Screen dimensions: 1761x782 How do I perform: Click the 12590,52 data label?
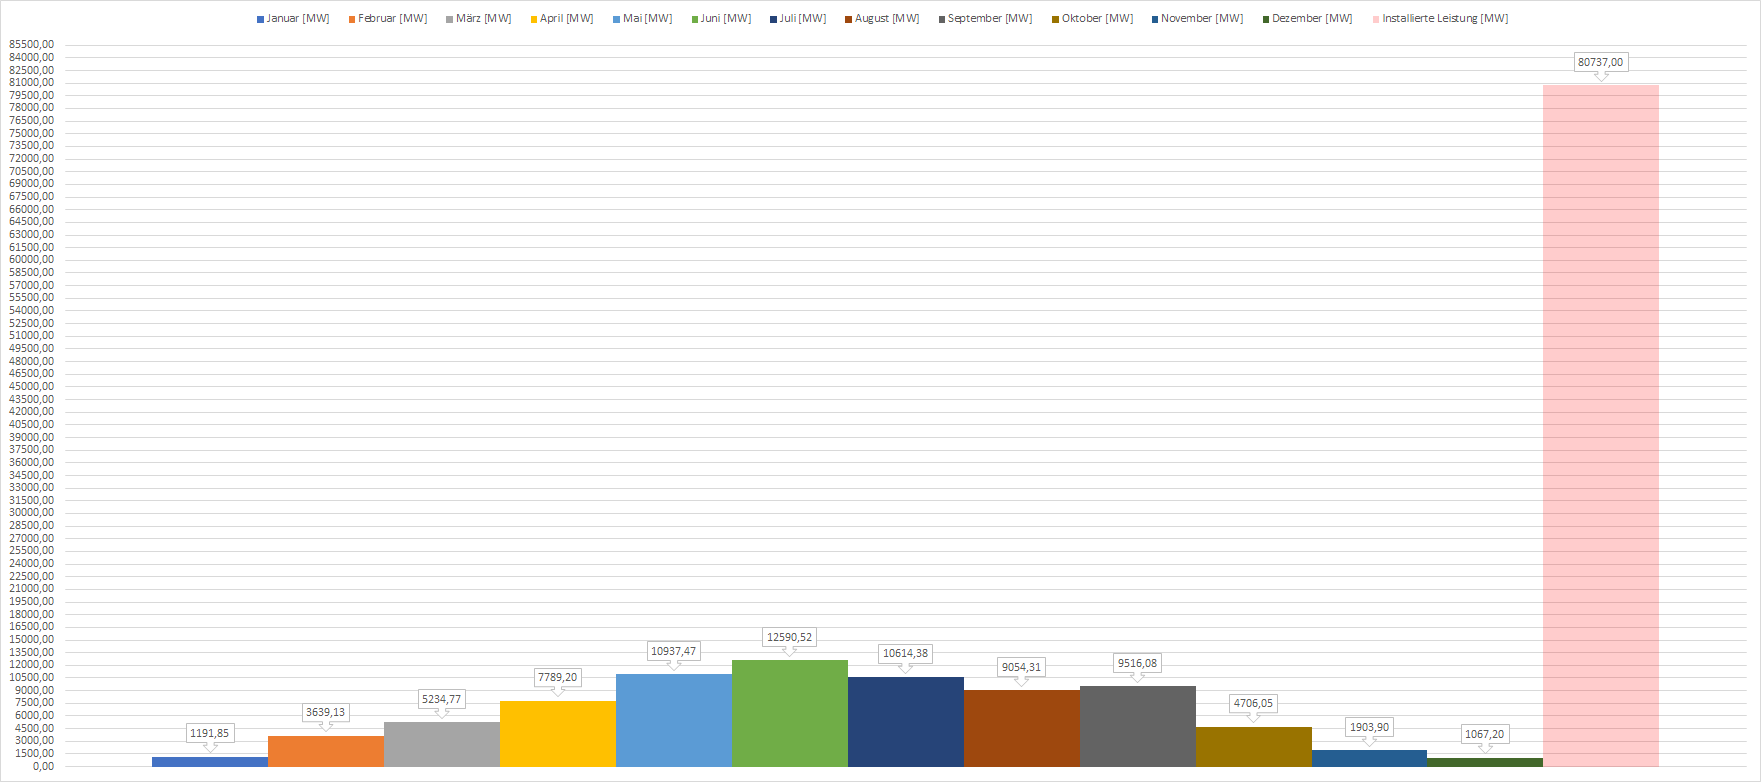pos(789,637)
